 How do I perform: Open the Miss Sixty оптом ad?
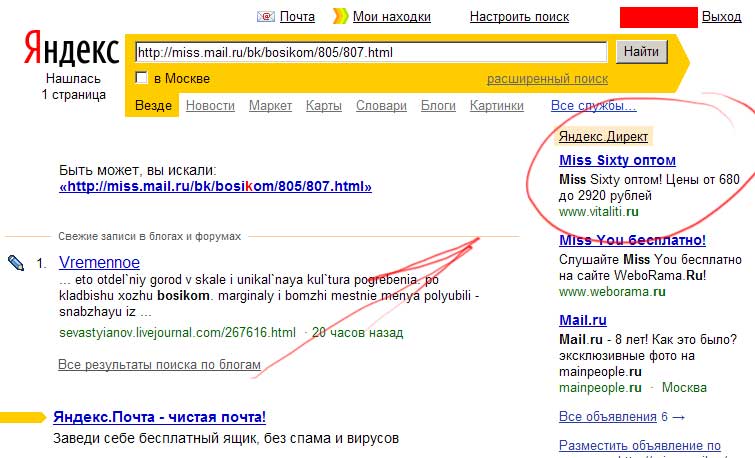(x=617, y=160)
